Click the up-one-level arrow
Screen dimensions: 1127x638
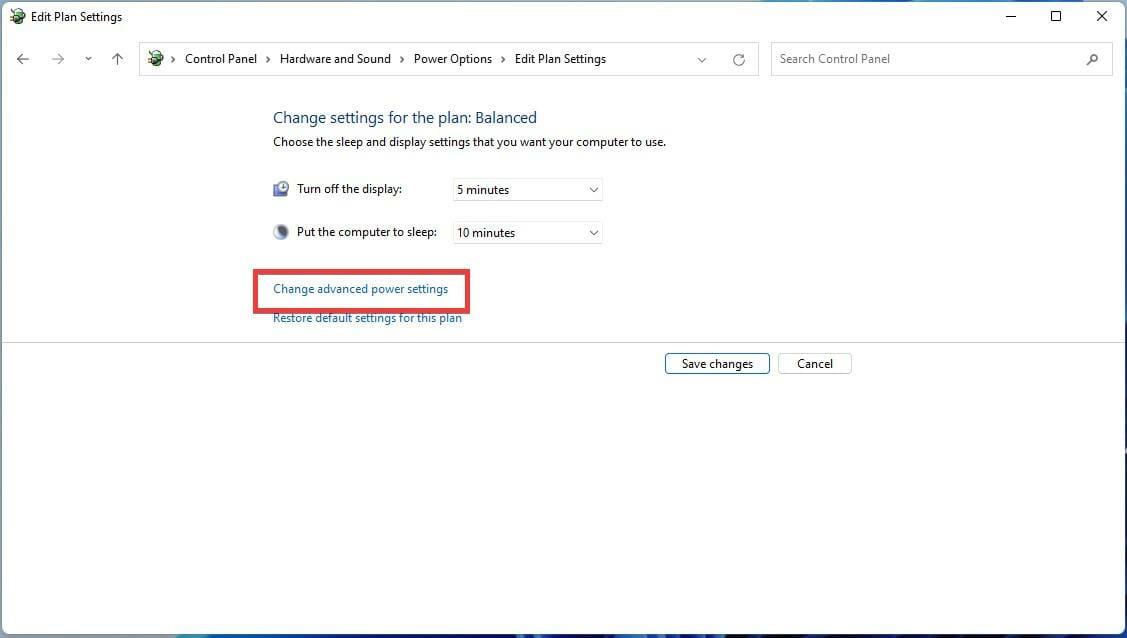pos(117,59)
